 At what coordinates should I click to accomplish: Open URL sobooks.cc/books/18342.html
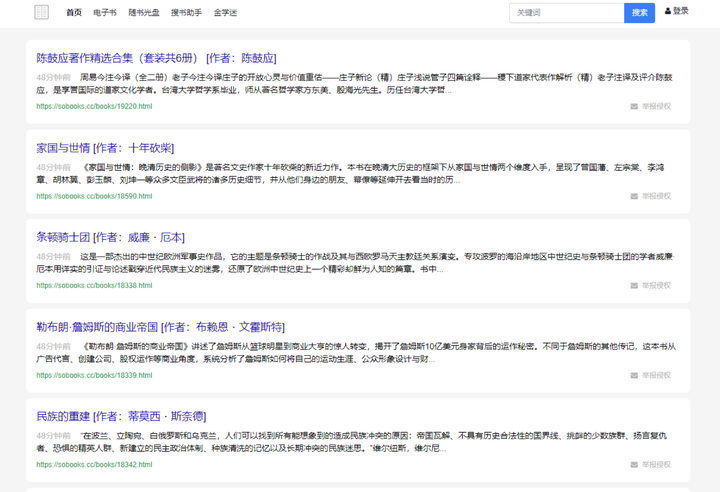coord(94,464)
